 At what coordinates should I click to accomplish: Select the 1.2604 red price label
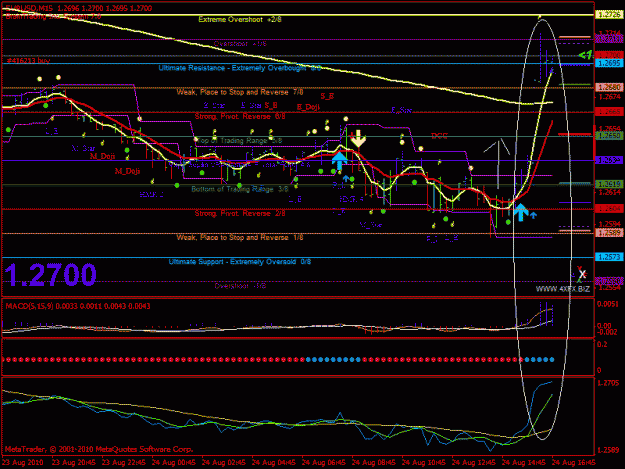pos(609,209)
